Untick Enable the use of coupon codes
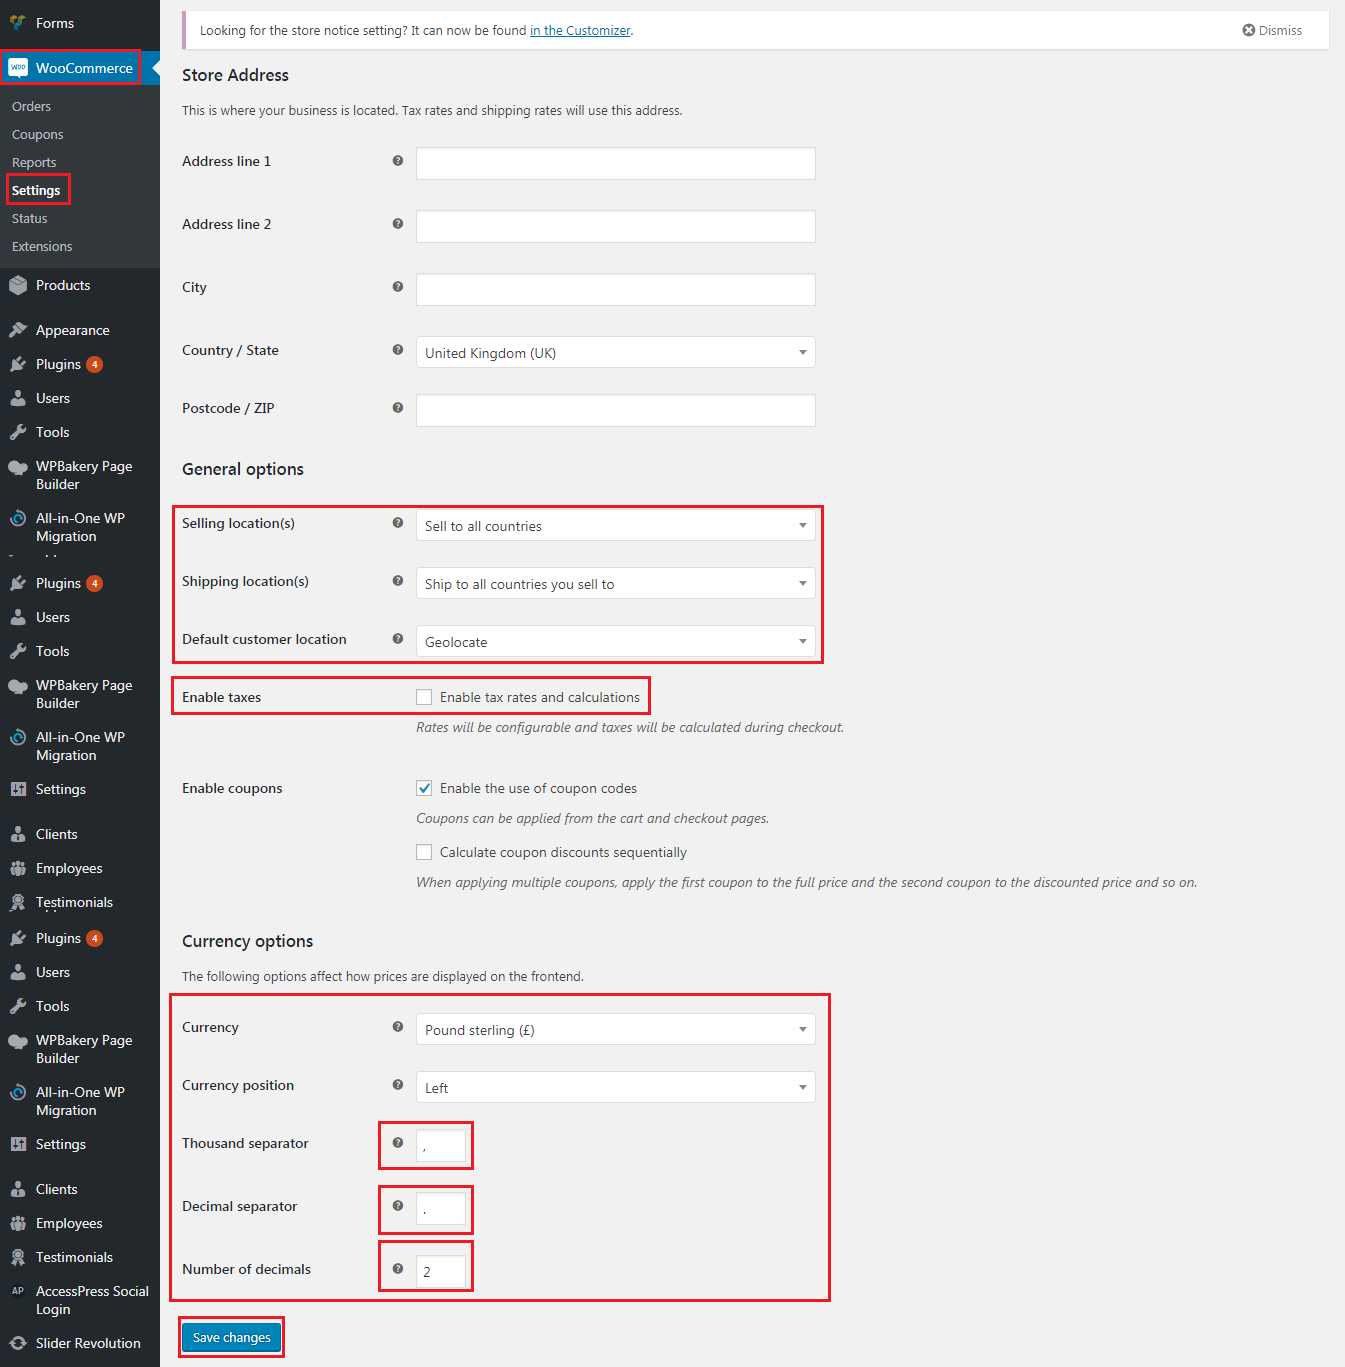Screen dimensions: 1345x1367 pos(424,788)
